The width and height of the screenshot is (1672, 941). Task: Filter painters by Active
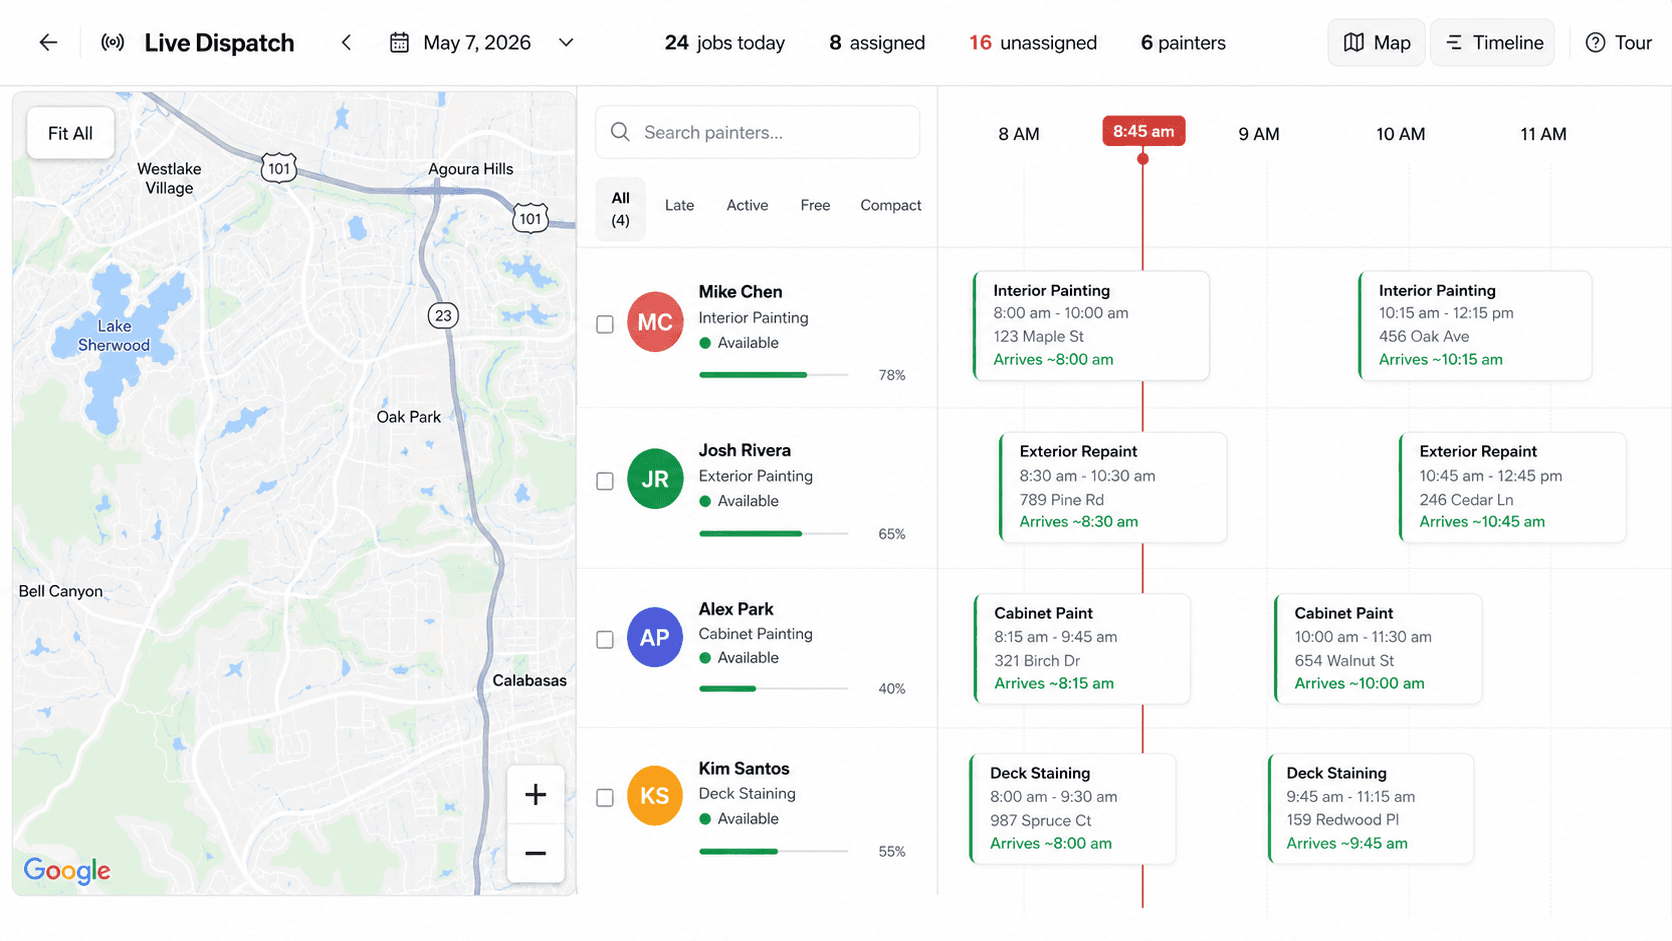pos(747,205)
